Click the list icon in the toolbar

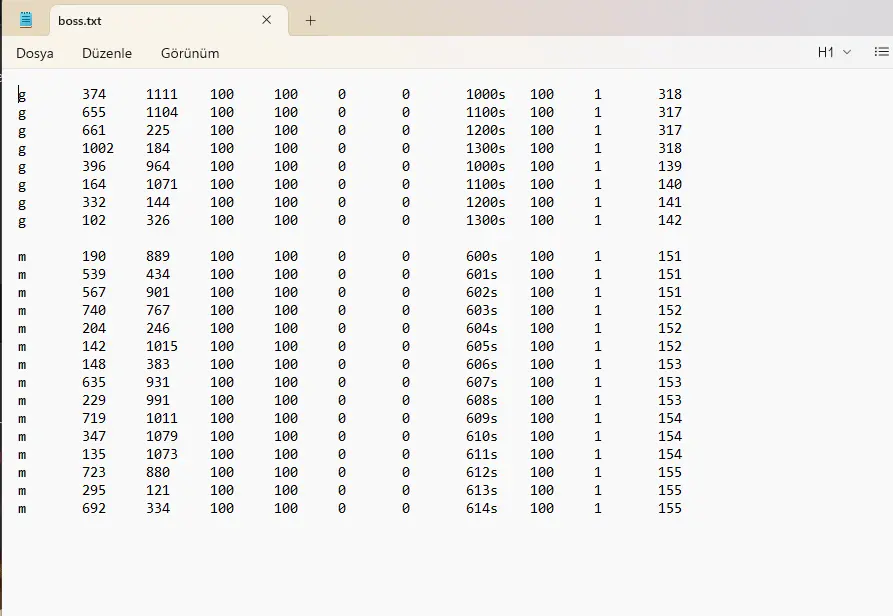[882, 52]
